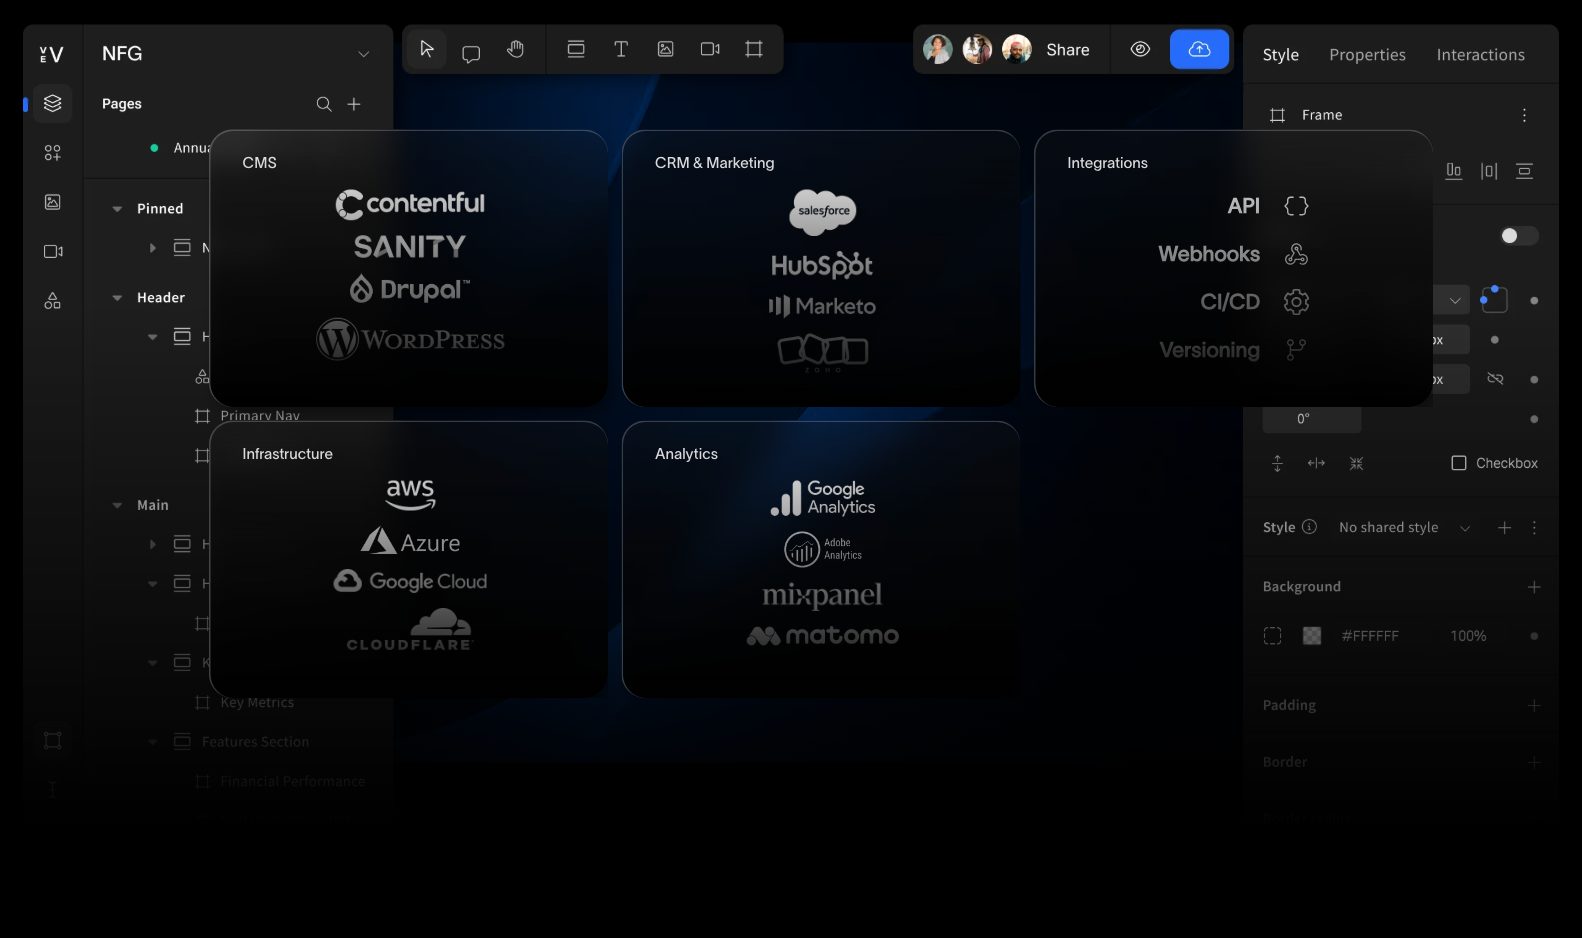Open the background color checker swatch

(x=1312, y=636)
